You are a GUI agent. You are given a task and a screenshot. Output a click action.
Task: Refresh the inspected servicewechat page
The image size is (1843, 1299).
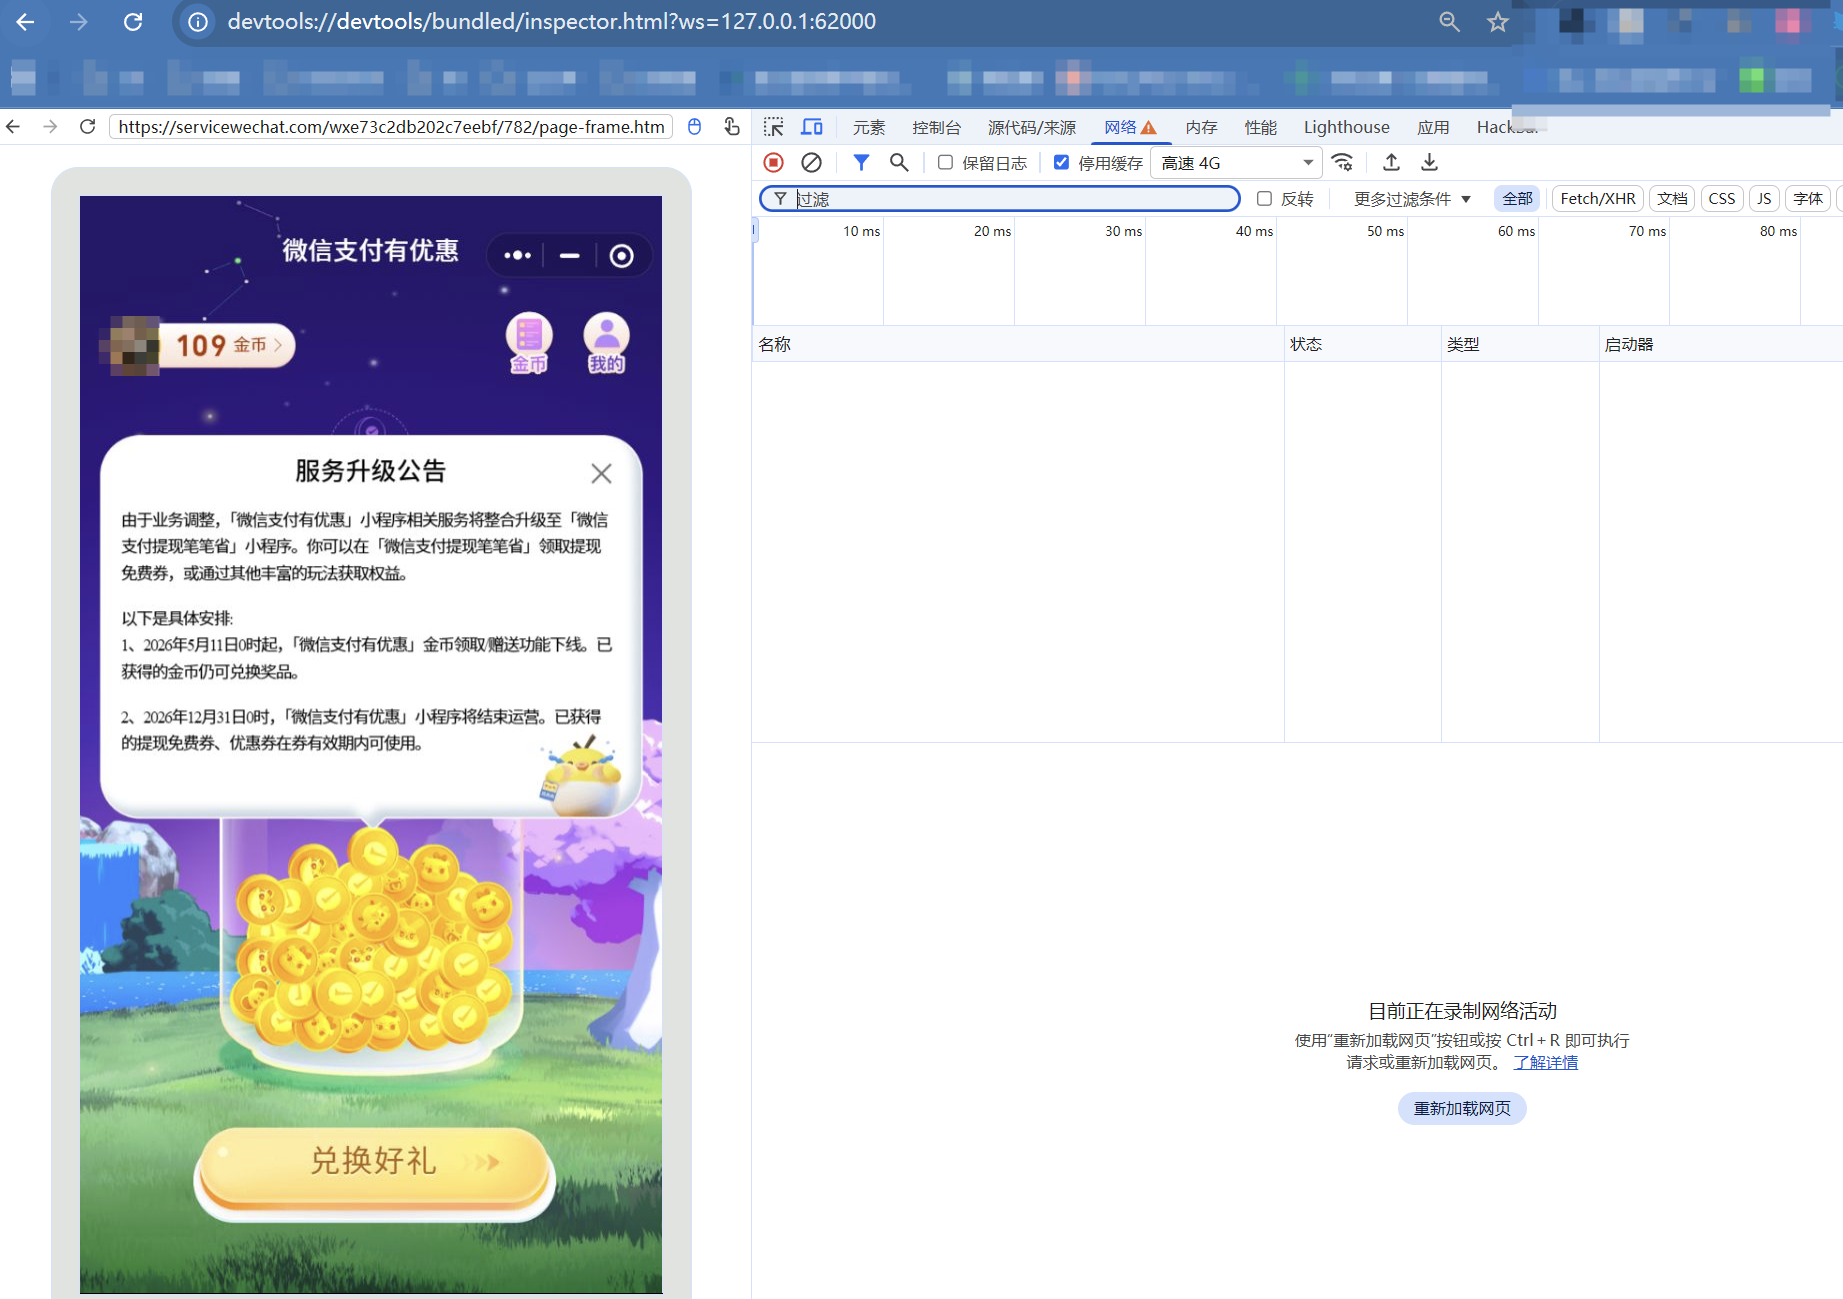[x=88, y=127]
